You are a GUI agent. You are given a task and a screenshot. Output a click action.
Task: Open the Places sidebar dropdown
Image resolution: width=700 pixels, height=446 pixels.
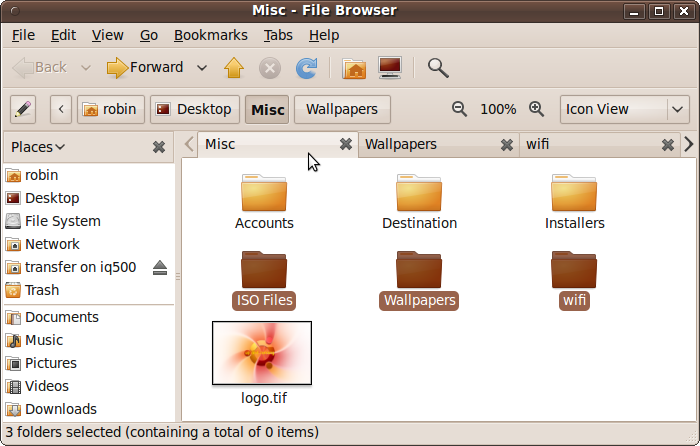pyautogui.click(x=38, y=147)
